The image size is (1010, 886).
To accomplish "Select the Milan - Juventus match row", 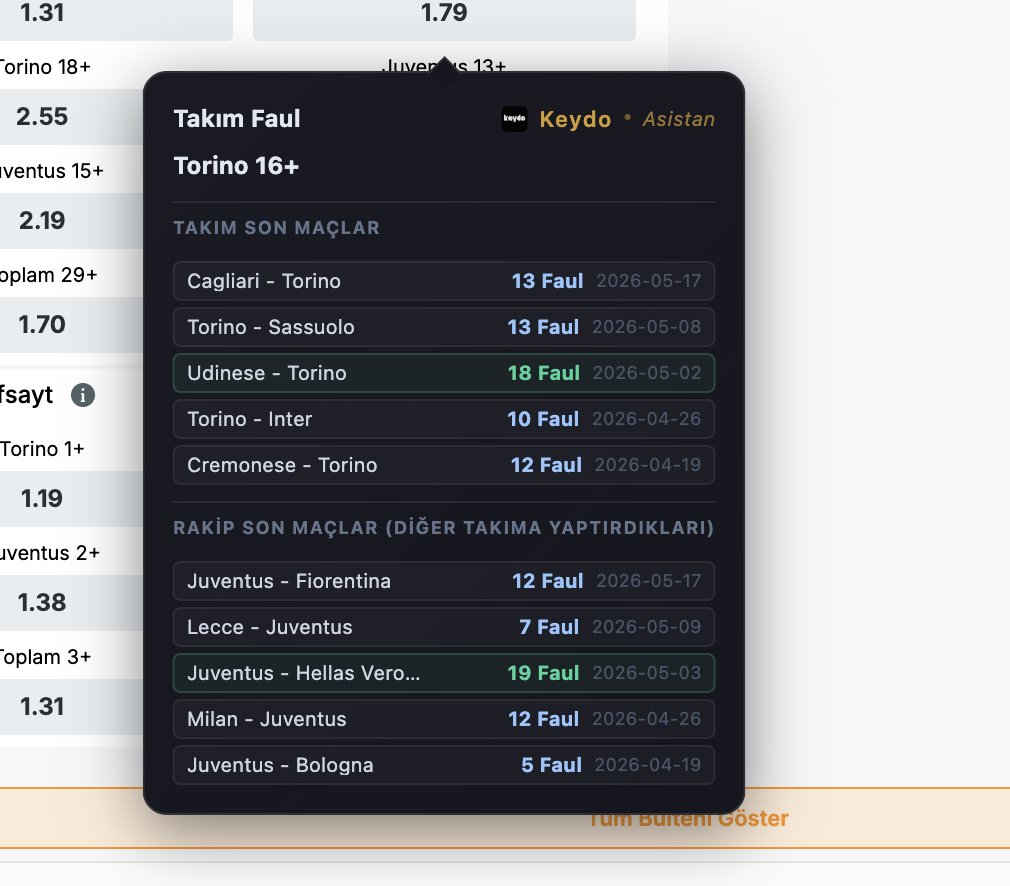I will pyautogui.click(x=444, y=719).
